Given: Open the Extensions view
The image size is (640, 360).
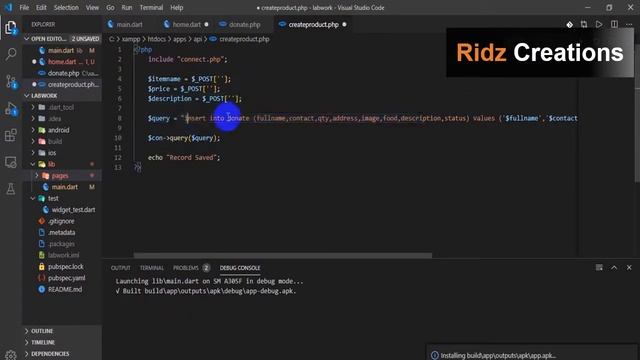Looking at the screenshot, I should pos(11,135).
